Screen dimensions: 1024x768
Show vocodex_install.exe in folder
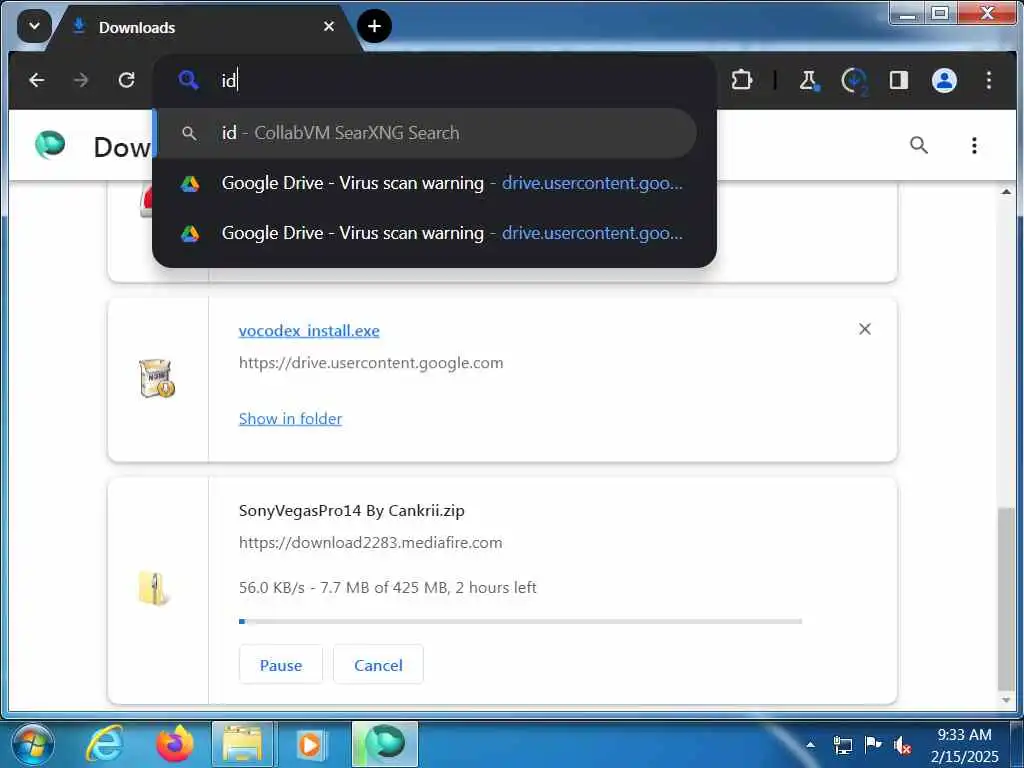[x=290, y=419]
